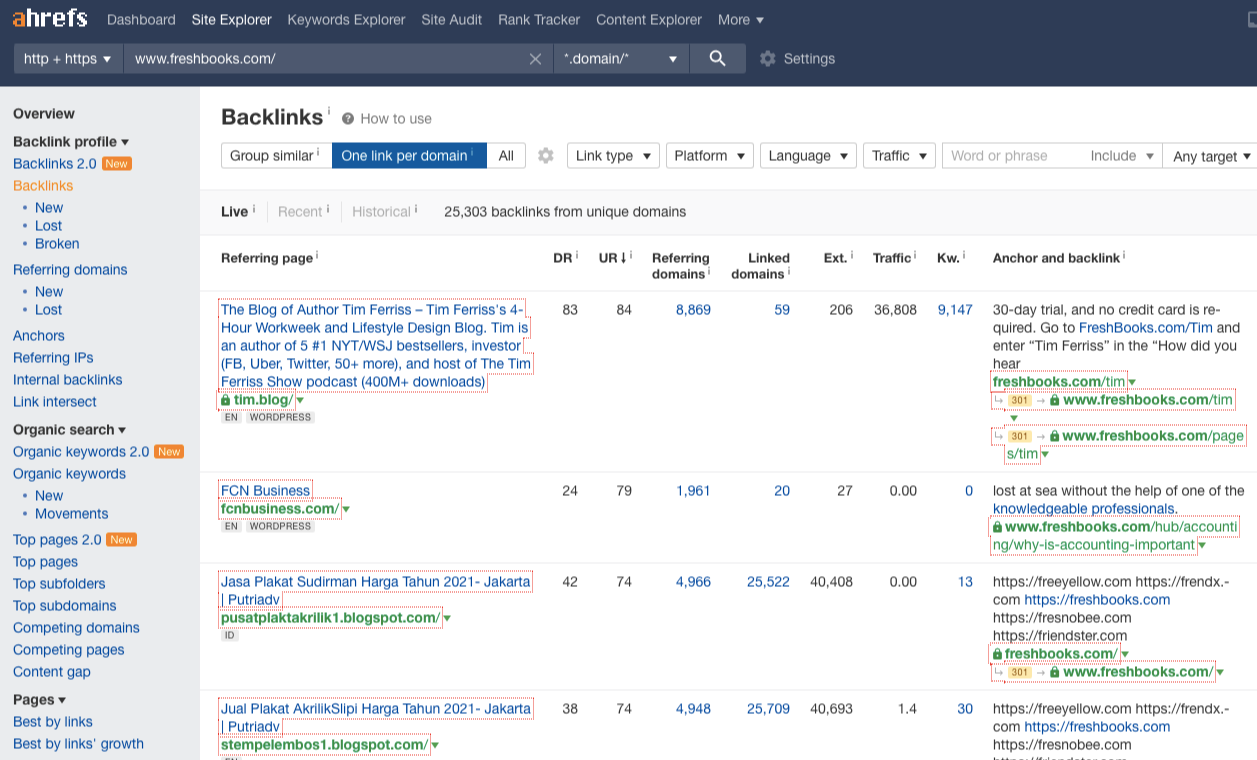Collapse the Organic search section
The width and height of the screenshot is (1257, 760).
69,430
